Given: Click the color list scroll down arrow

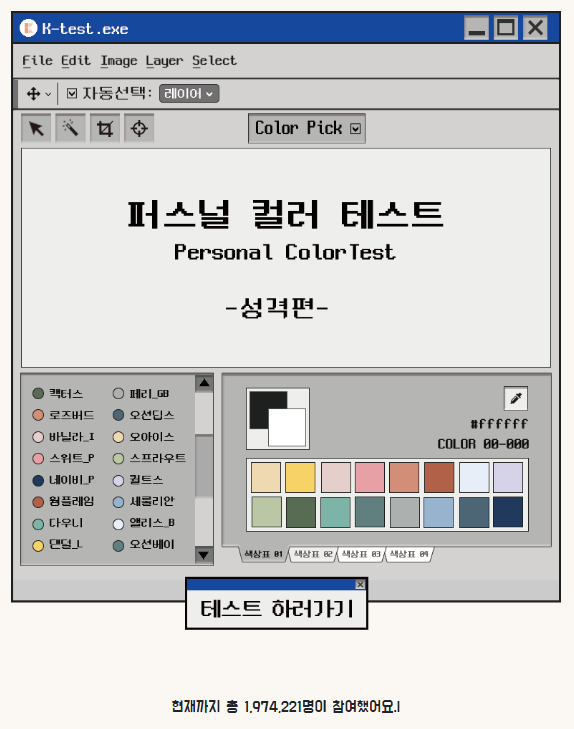Looking at the screenshot, I should tap(204, 555).
